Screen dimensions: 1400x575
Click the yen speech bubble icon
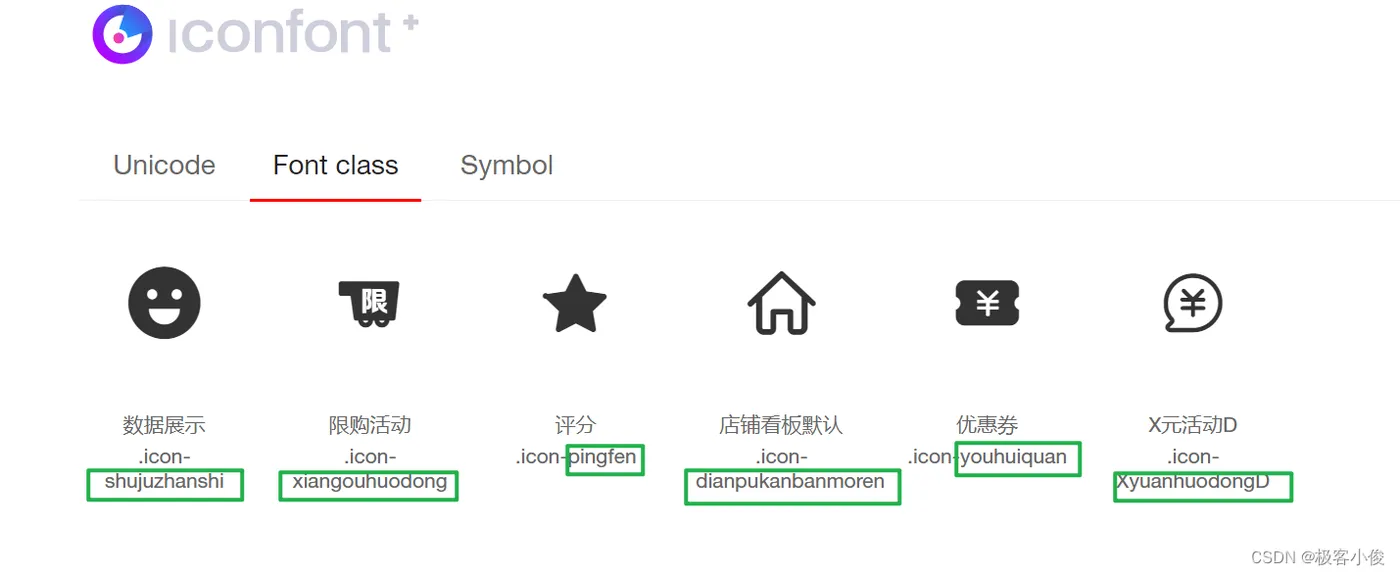click(x=1193, y=302)
